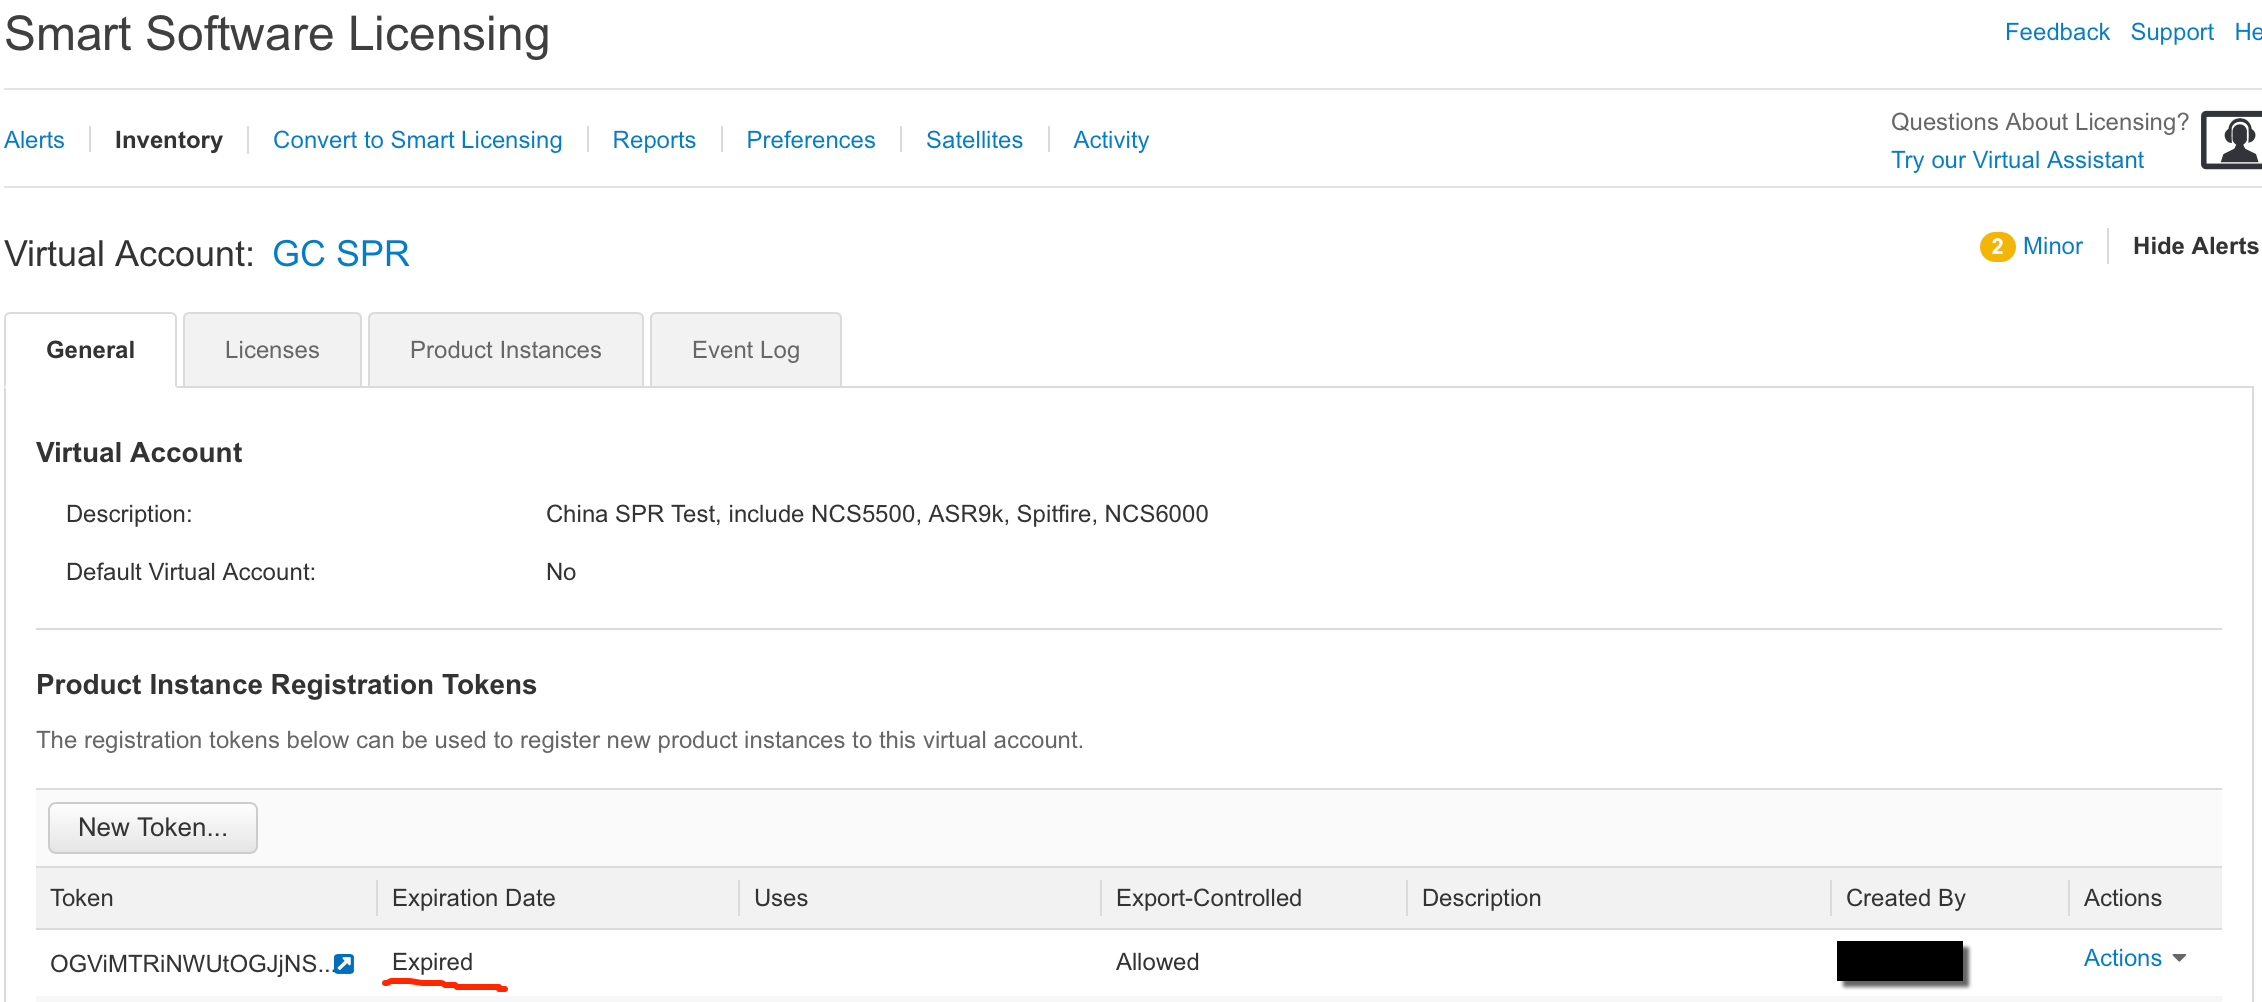Click the yellow 2 Minor alert badge

click(x=1997, y=246)
